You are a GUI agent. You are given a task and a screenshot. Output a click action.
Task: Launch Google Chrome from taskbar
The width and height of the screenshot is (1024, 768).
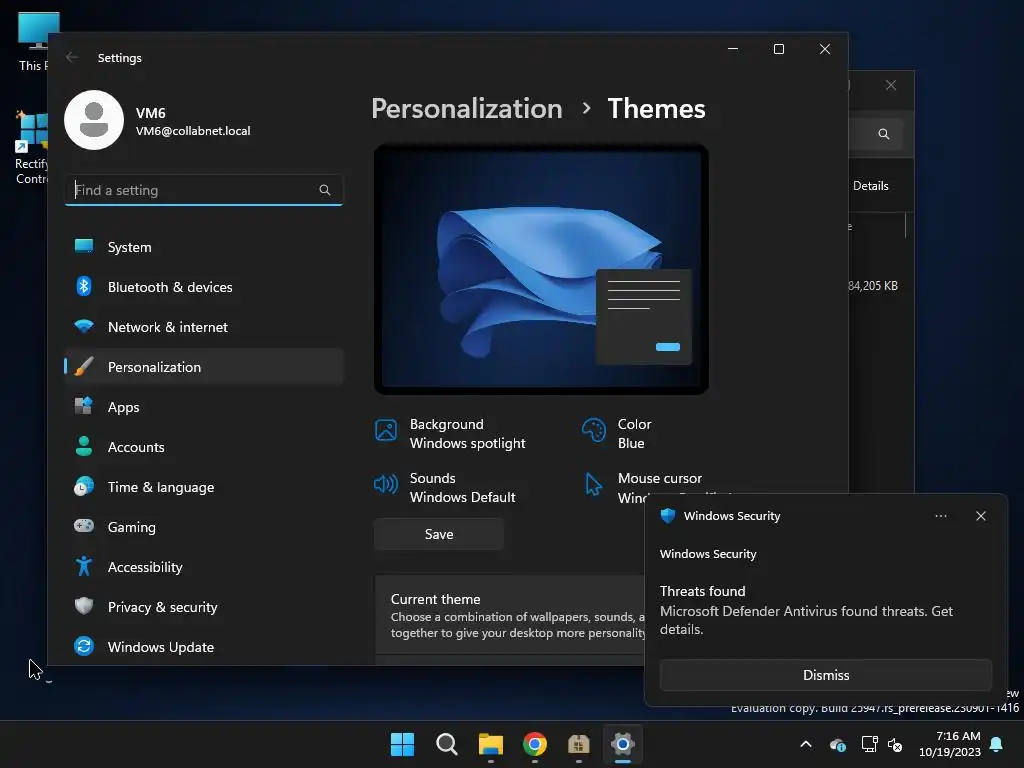pyautogui.click(x=535, y=744)
